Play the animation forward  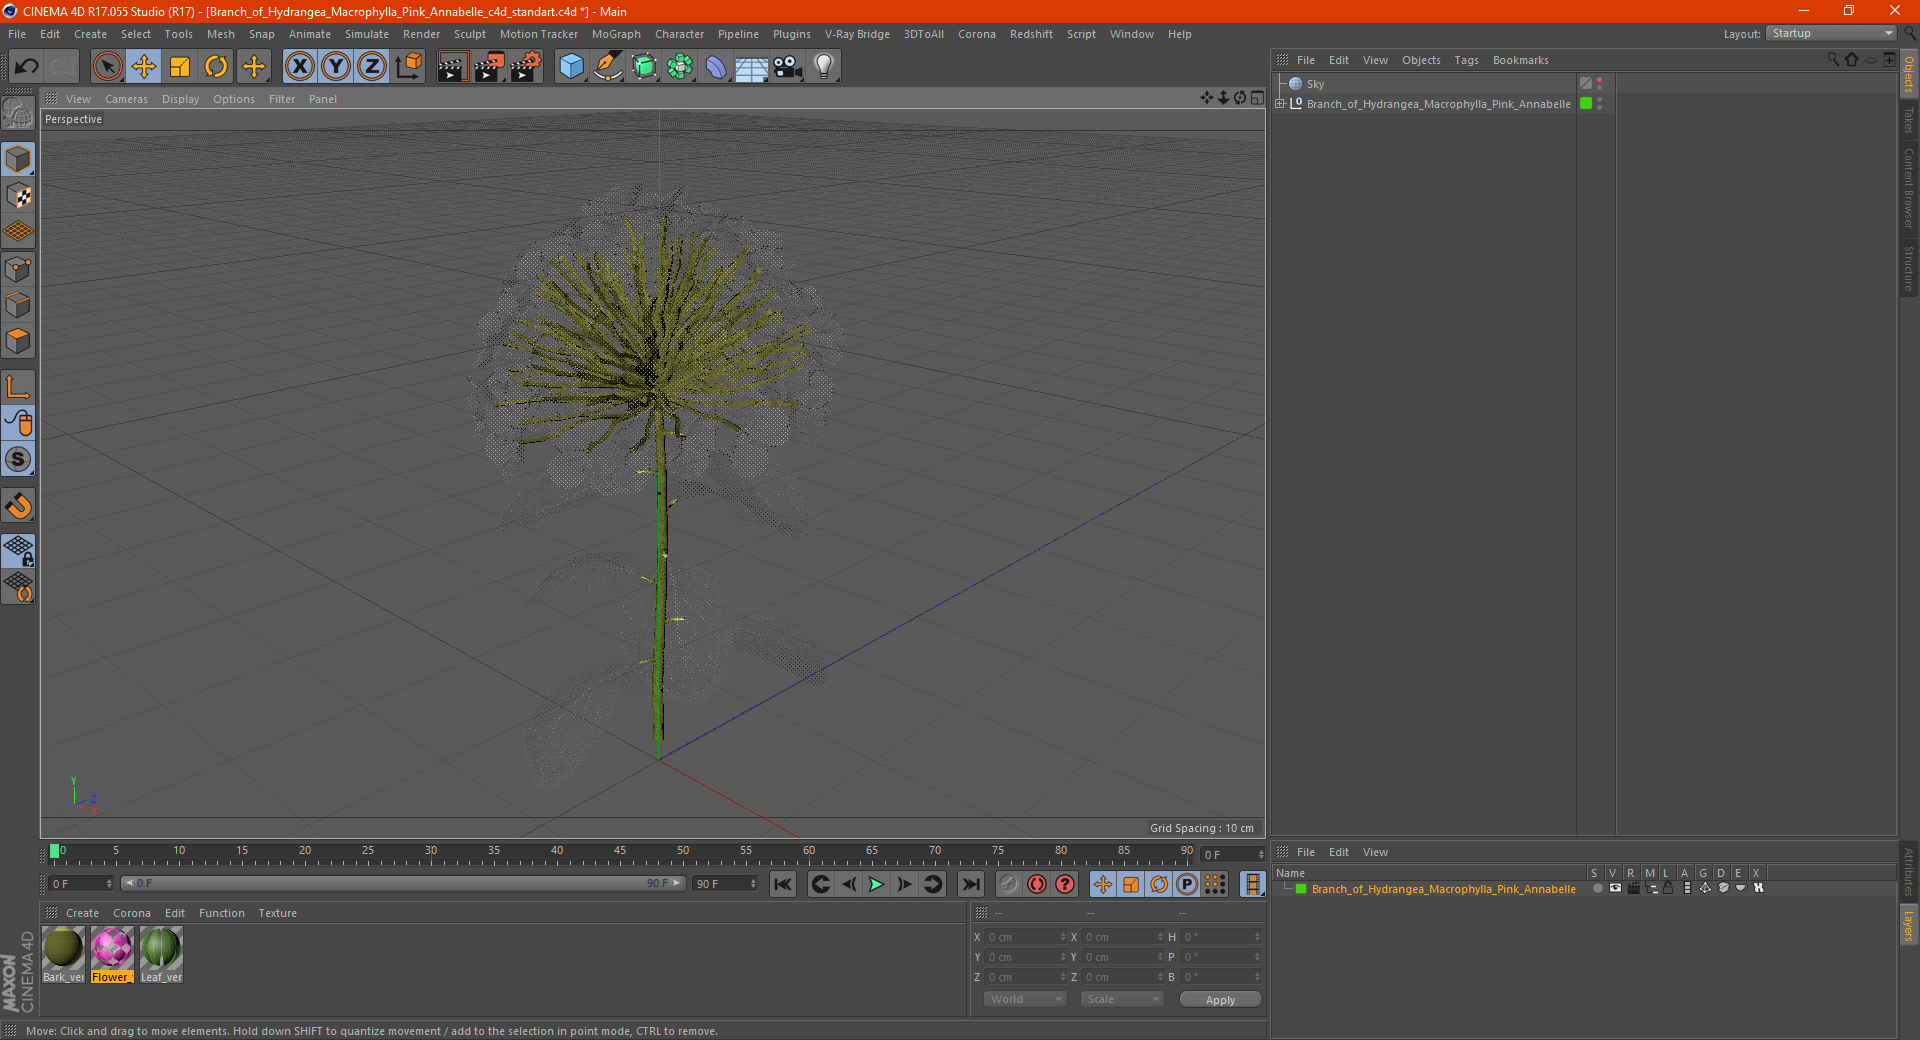point(876,884)
